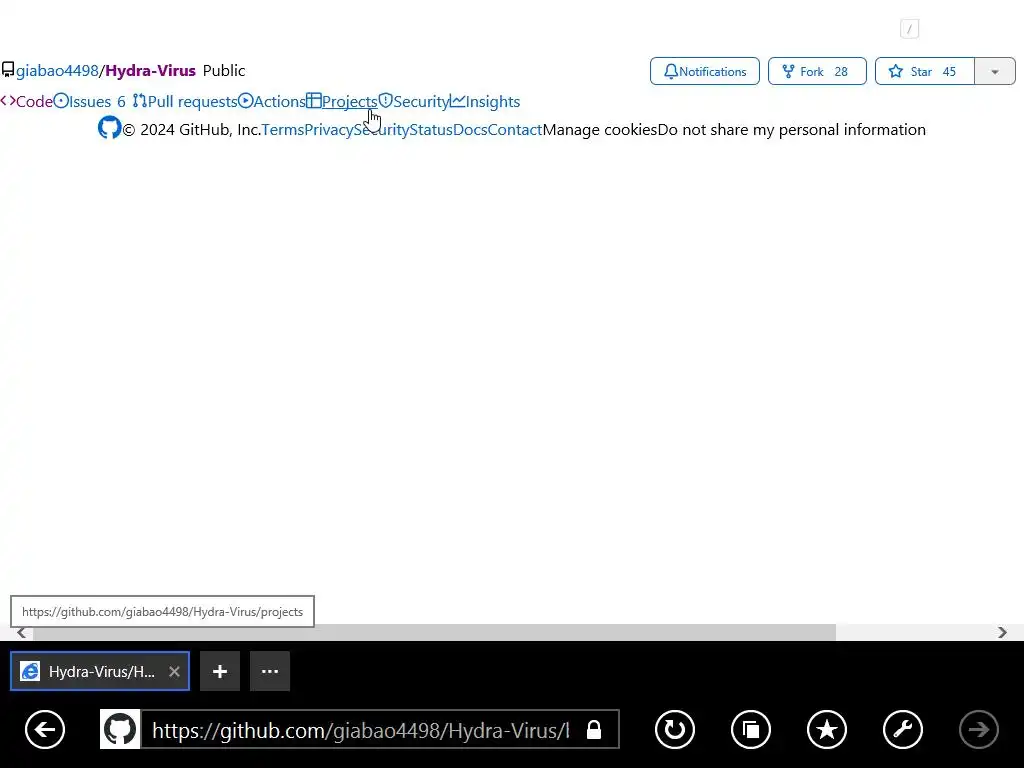The width and height of the screenshot is (1024, 768).
Task: Open a new browser tab with plus button
Action: click(x=219, y=671)
